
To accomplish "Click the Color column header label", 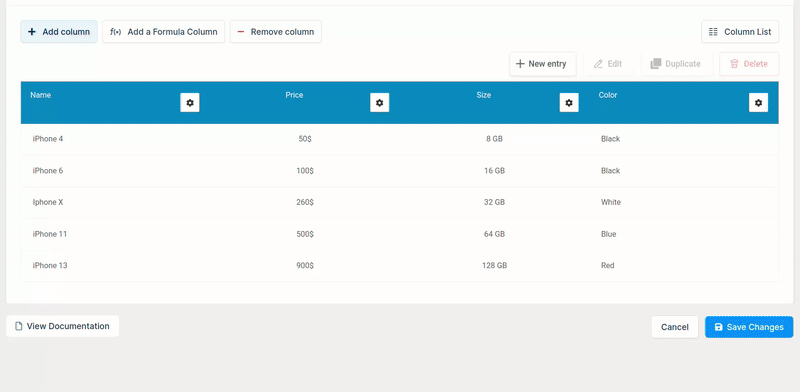I will pyautogui.click(x=608, y=95).
